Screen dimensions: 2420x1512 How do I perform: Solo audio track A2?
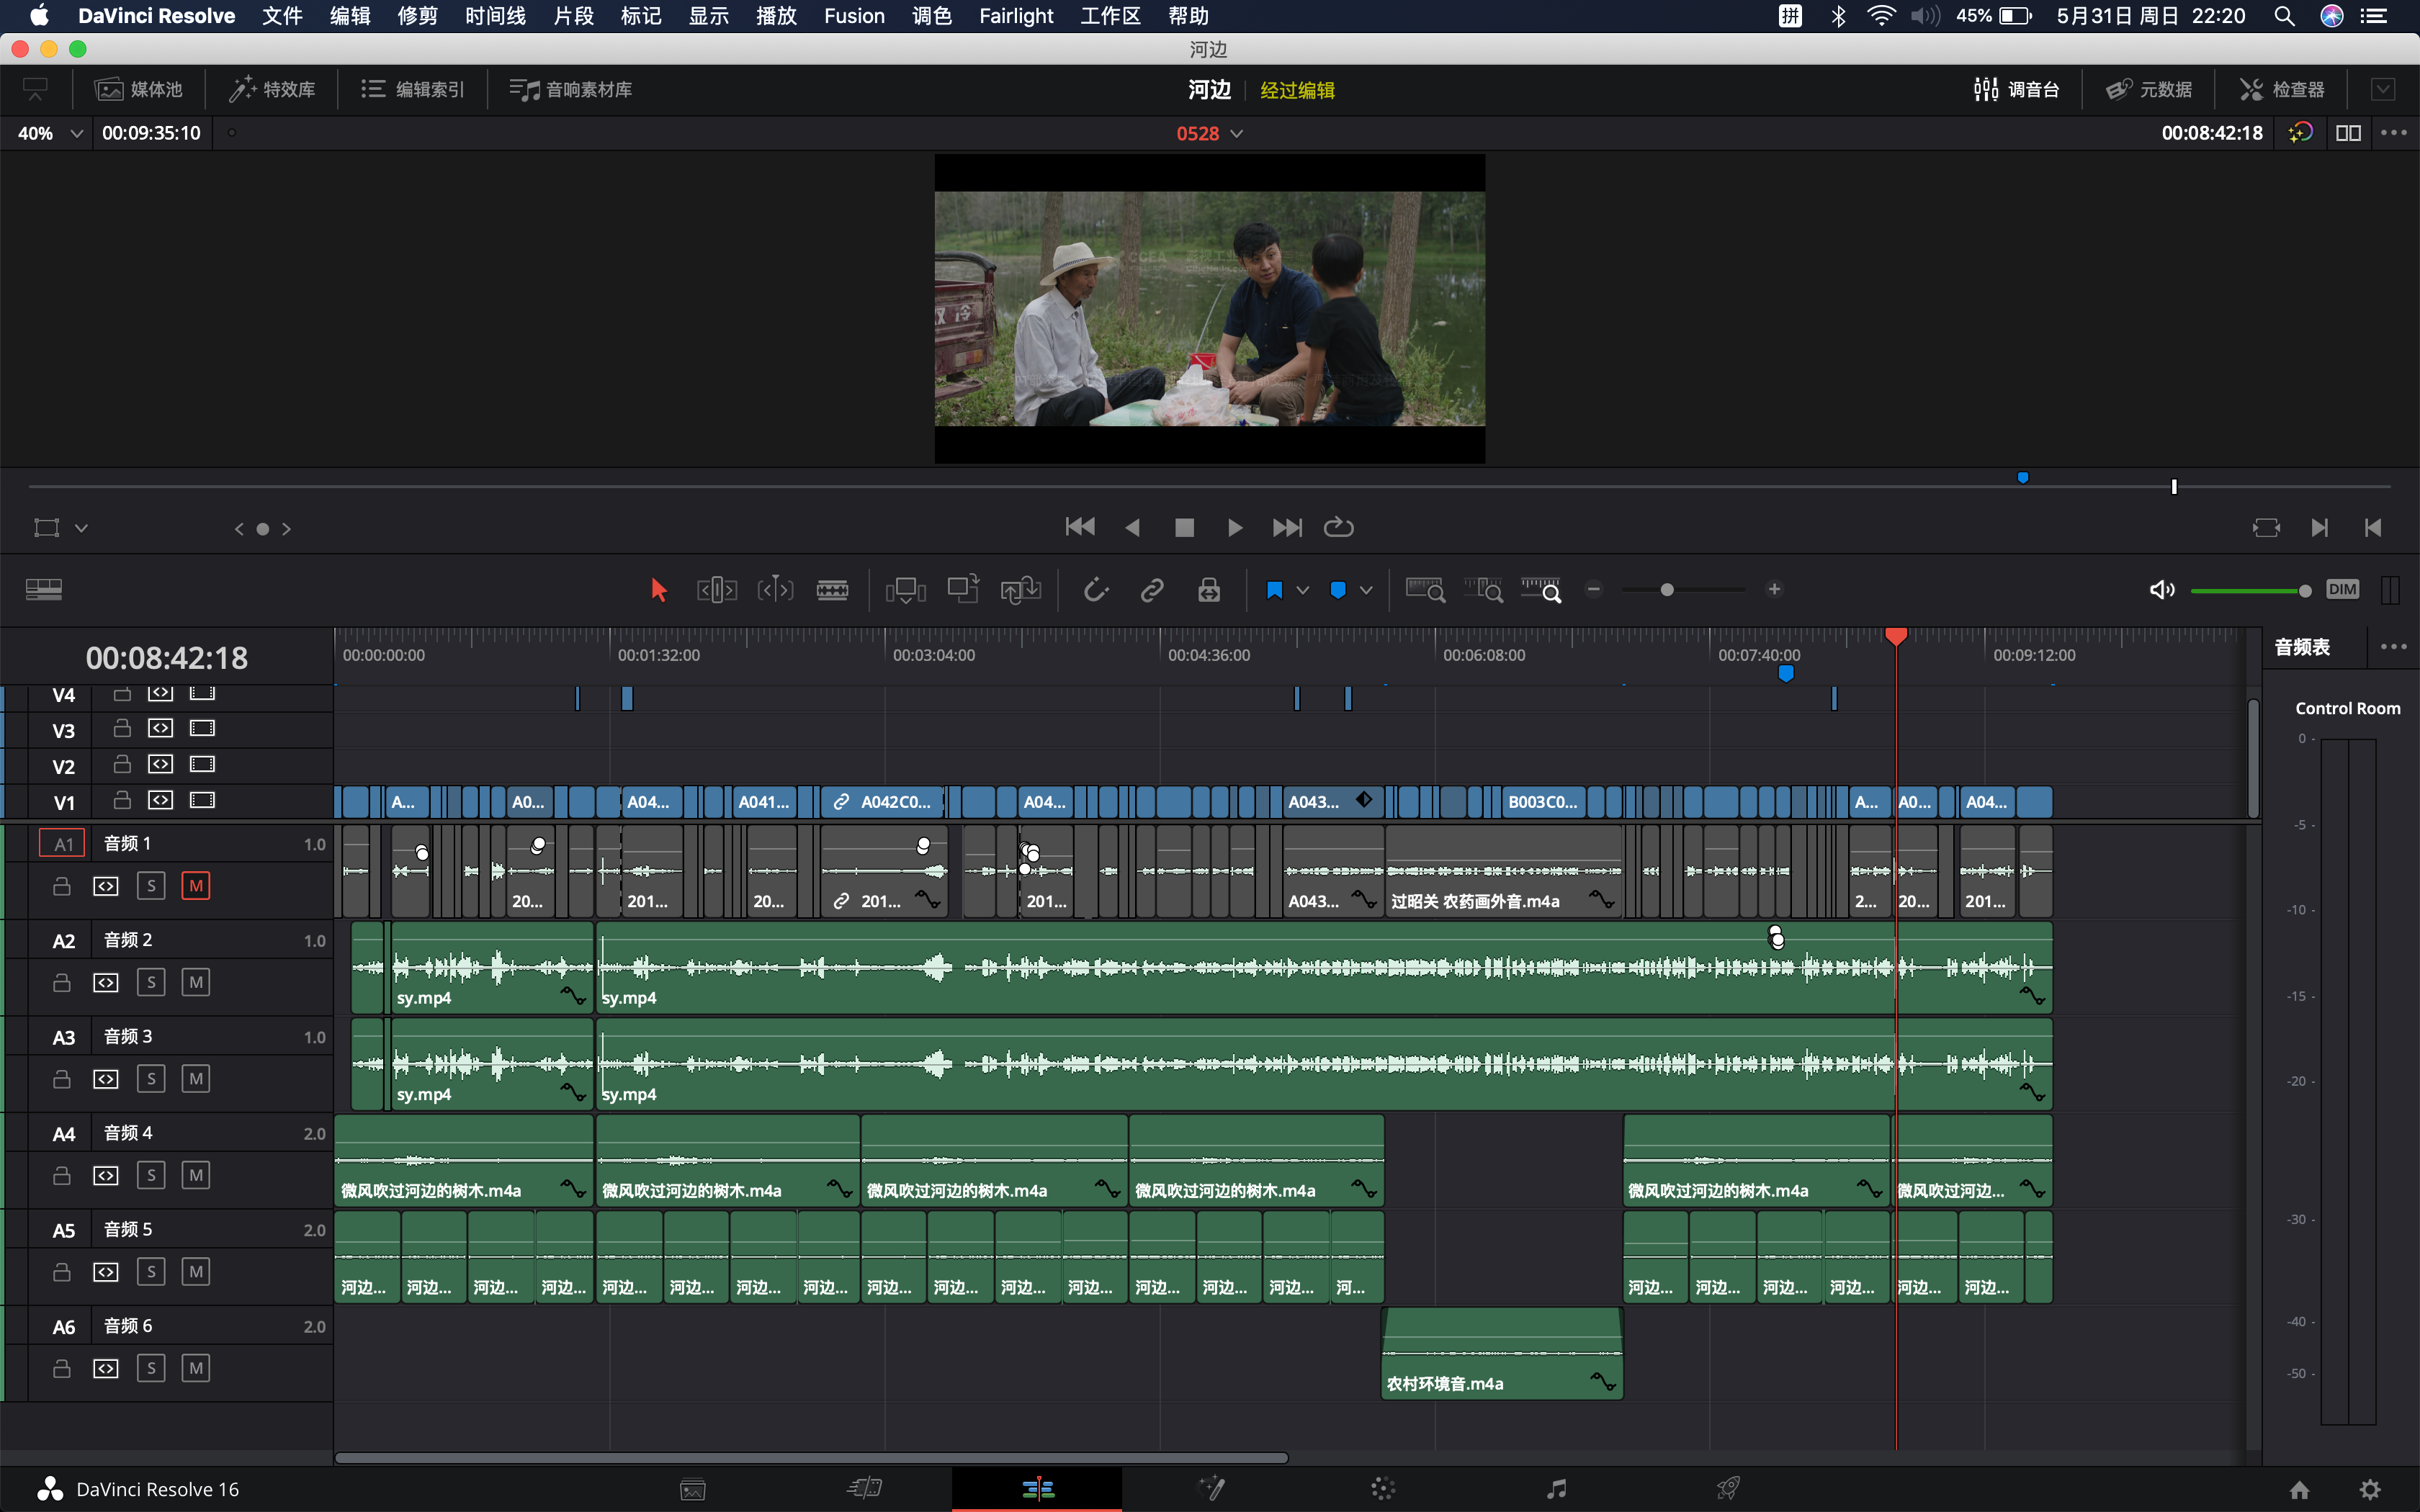[x=151, y=982]
